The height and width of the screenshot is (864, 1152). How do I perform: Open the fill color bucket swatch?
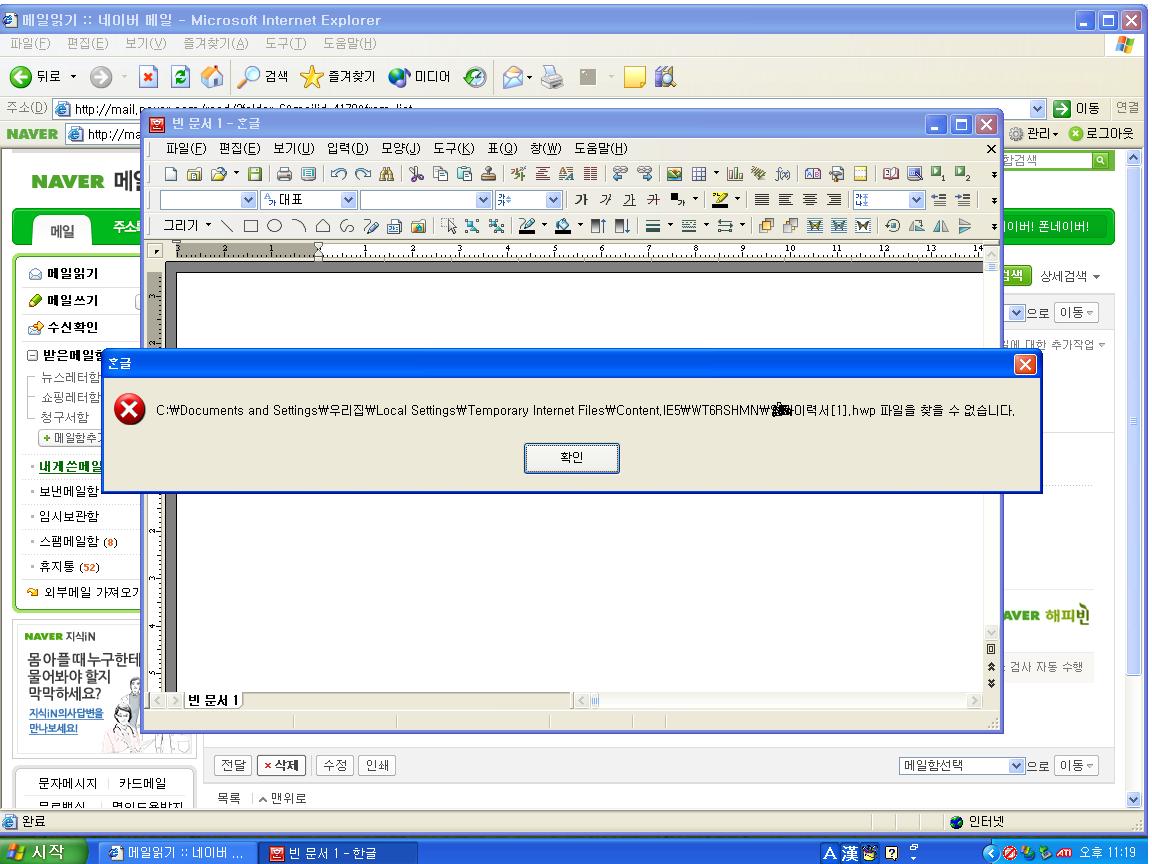pyautogui.click(x=563, y=226)
